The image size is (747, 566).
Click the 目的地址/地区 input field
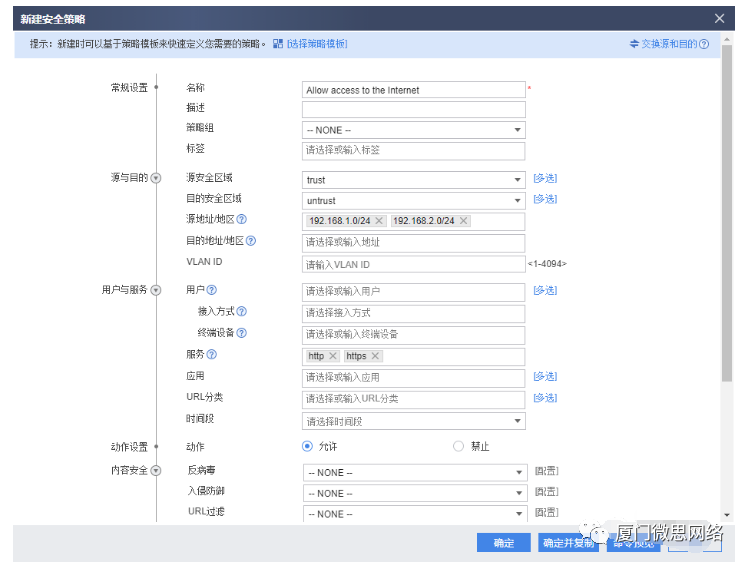(x=414, y=243)
